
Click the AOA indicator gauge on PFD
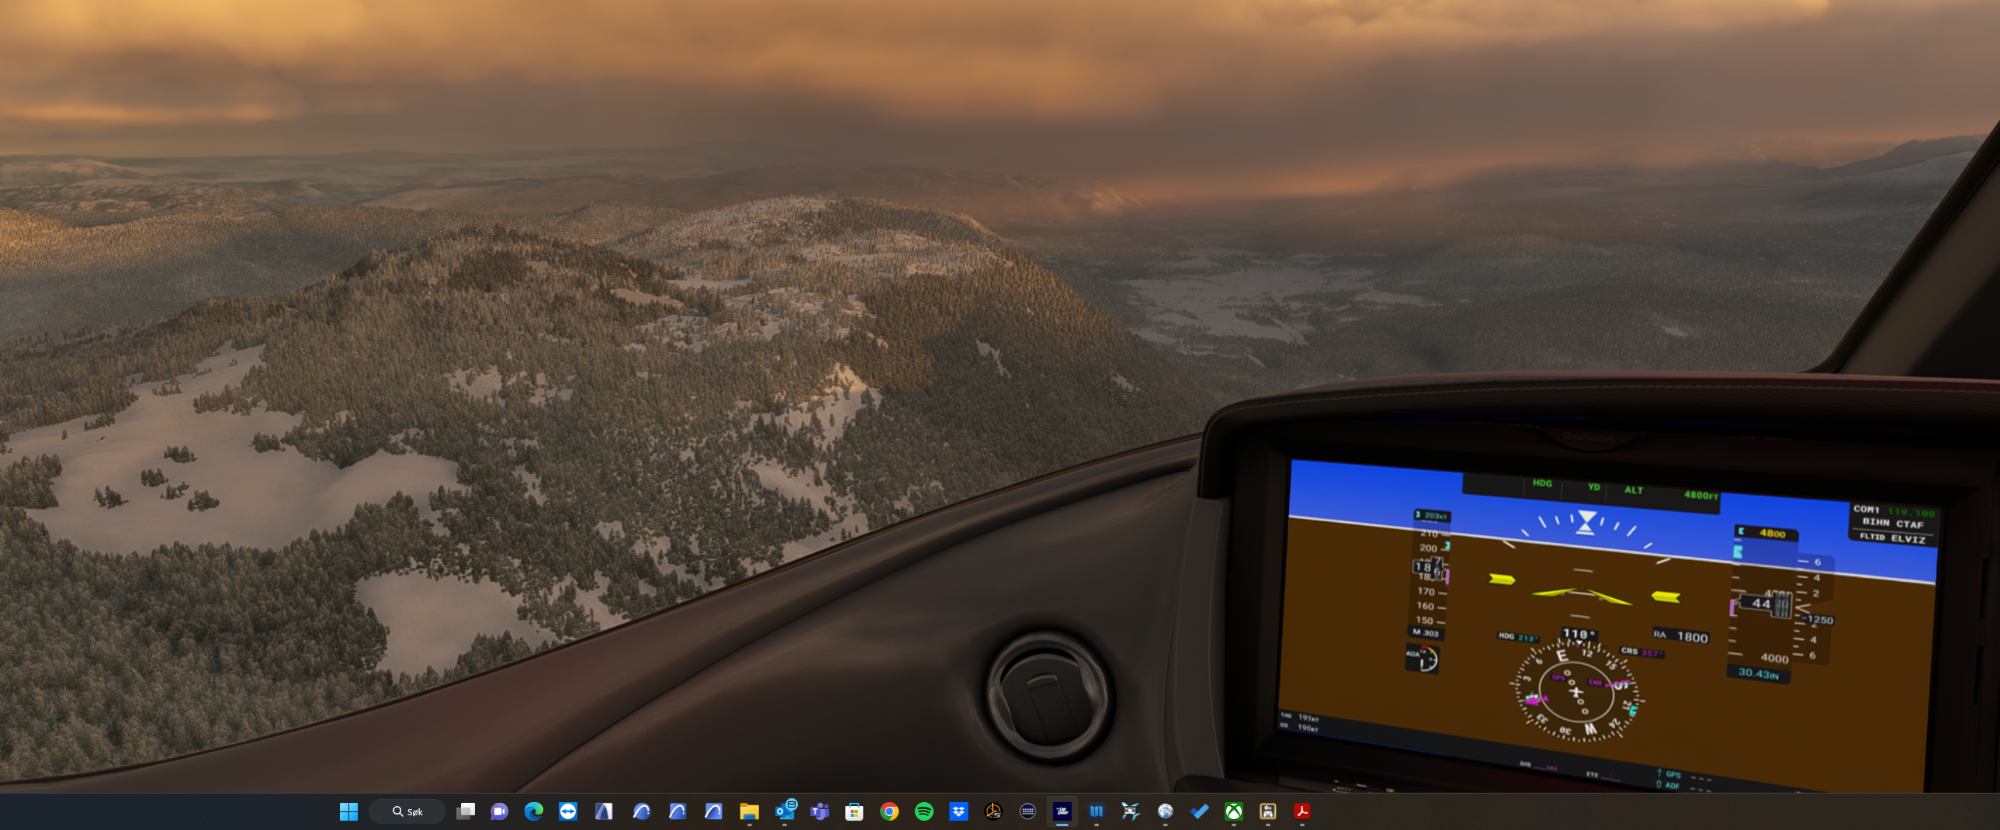(x=1423, y=658)
